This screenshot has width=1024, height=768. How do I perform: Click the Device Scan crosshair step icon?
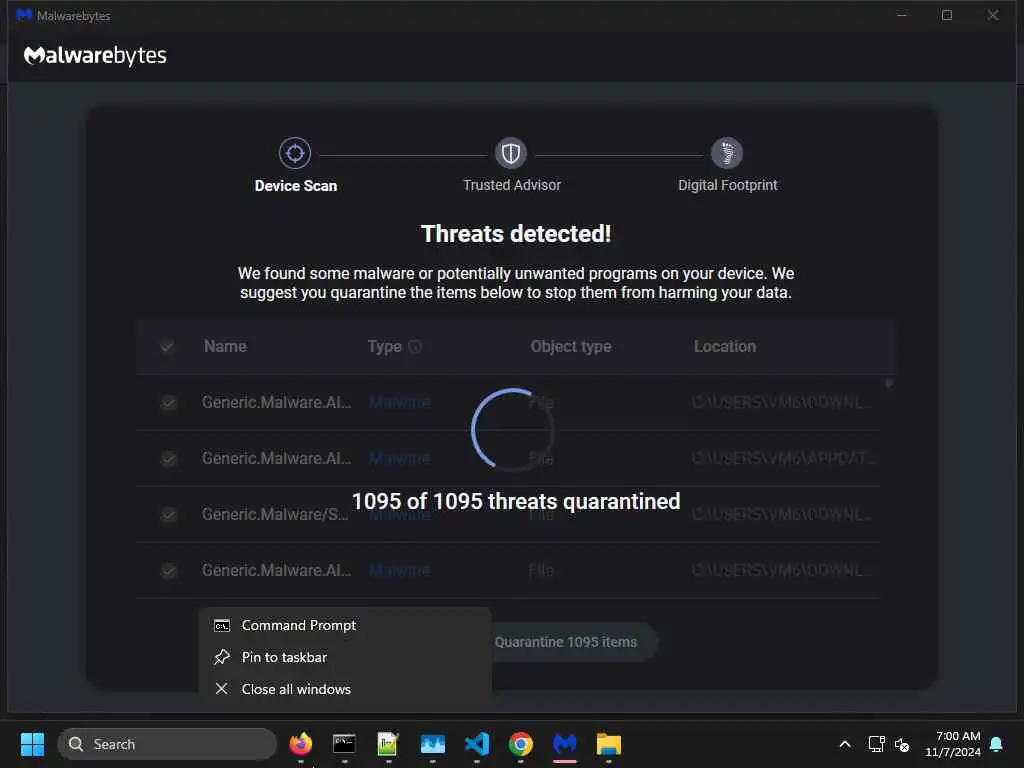295,153
